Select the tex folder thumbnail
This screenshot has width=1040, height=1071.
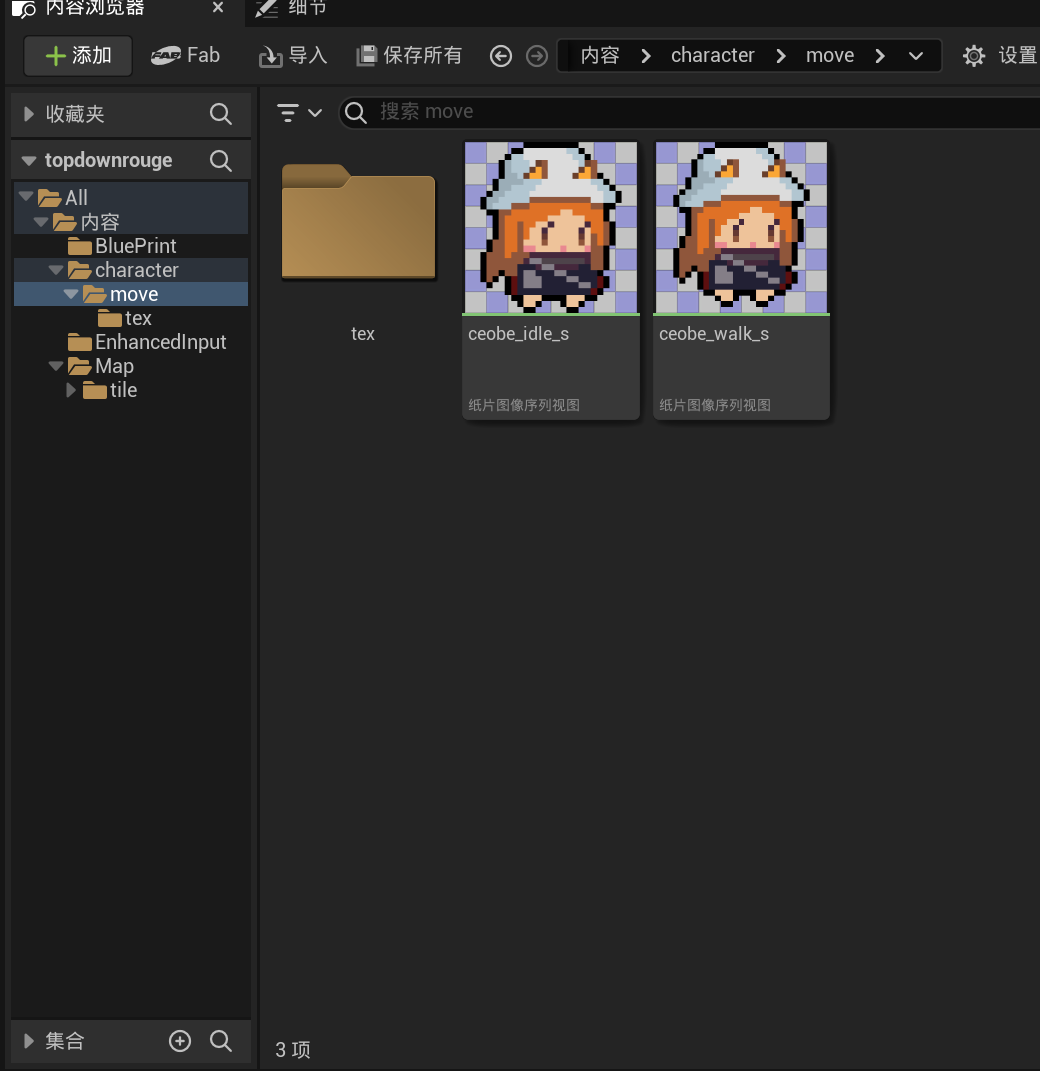point(359,221)
